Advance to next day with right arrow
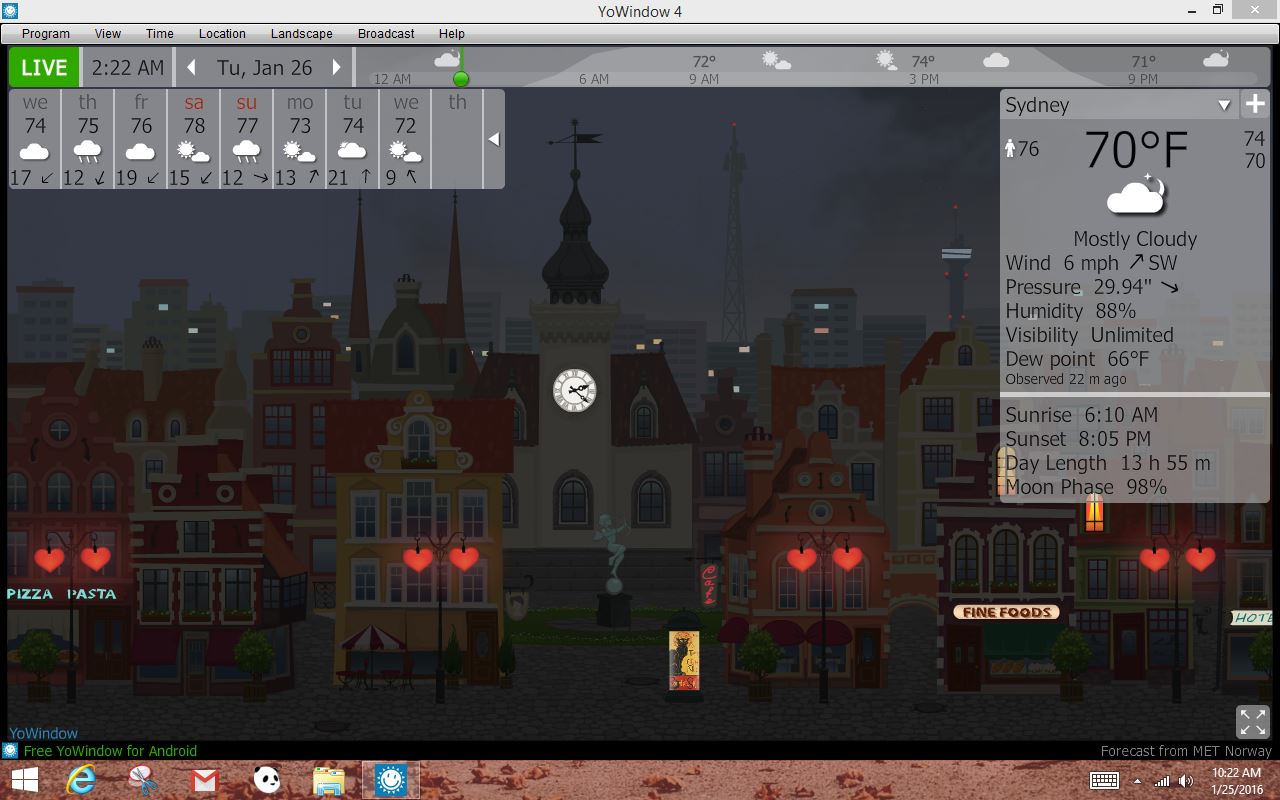1280x800 pixels. pyautogui.click(x=337, y=68)
